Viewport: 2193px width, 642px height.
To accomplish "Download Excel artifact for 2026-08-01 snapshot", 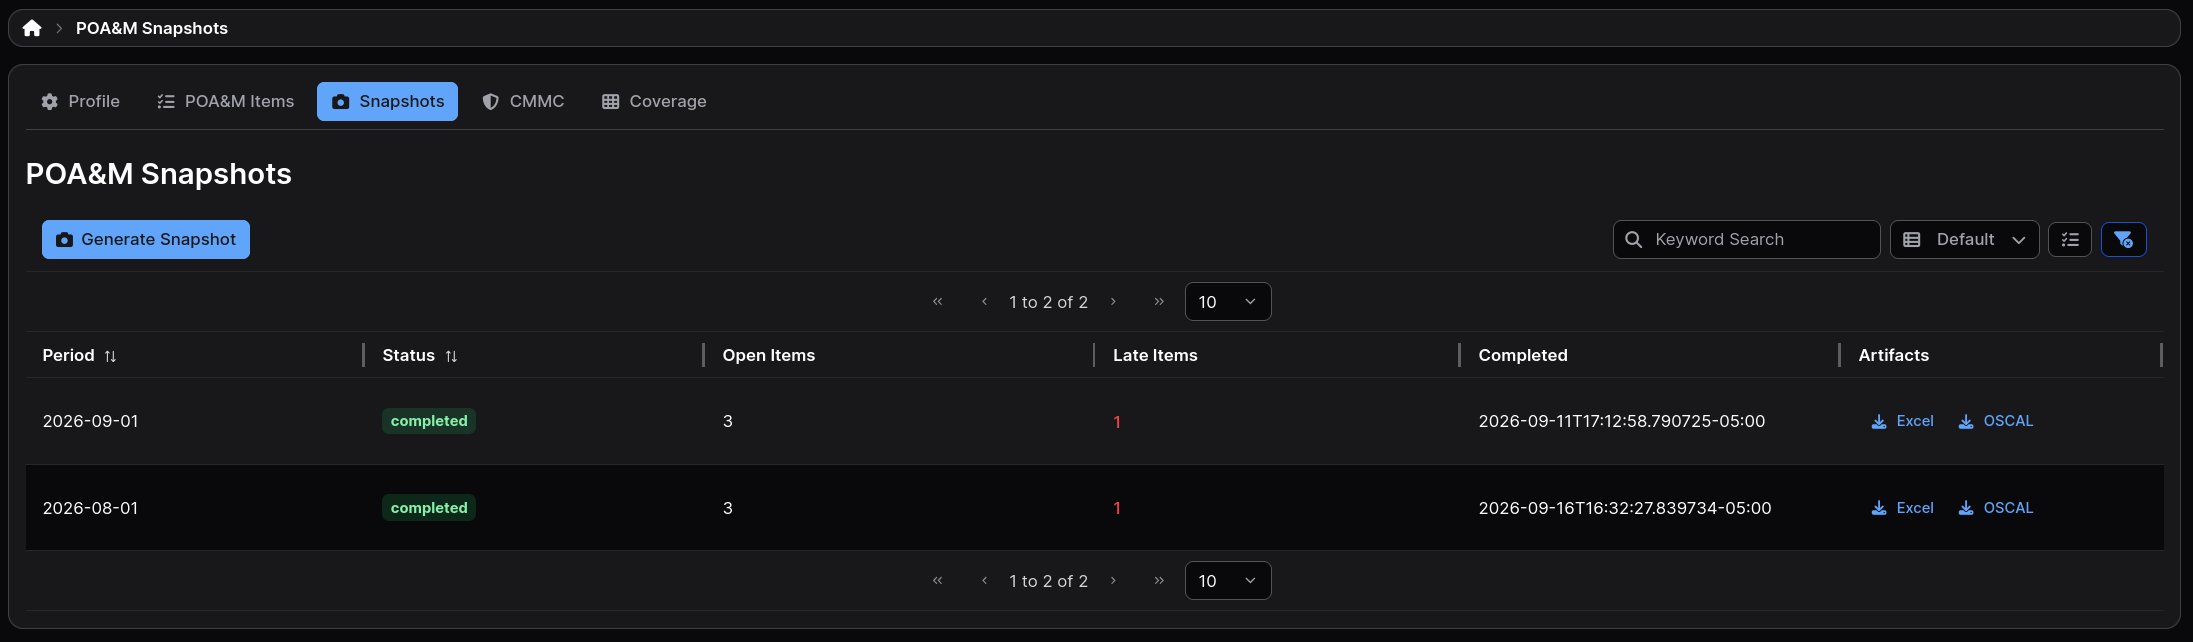I will tap(1902, 508).
